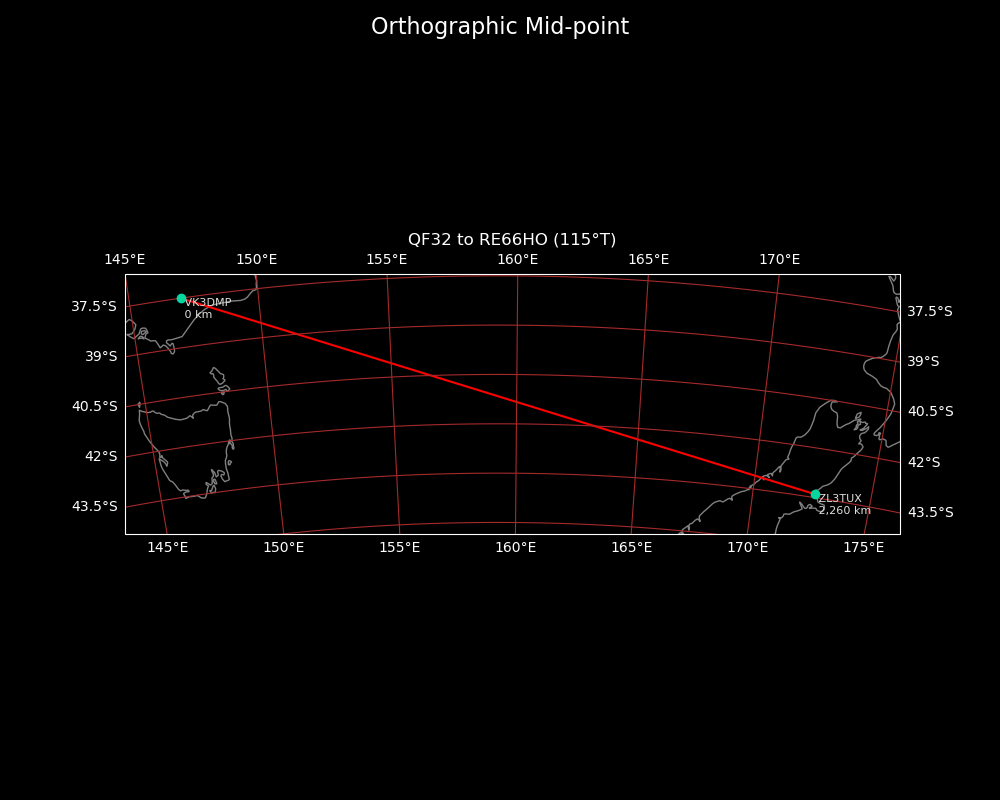Click the 37.5°S label on left axis
Viewport: 1000px width, 800px height.
94,306
